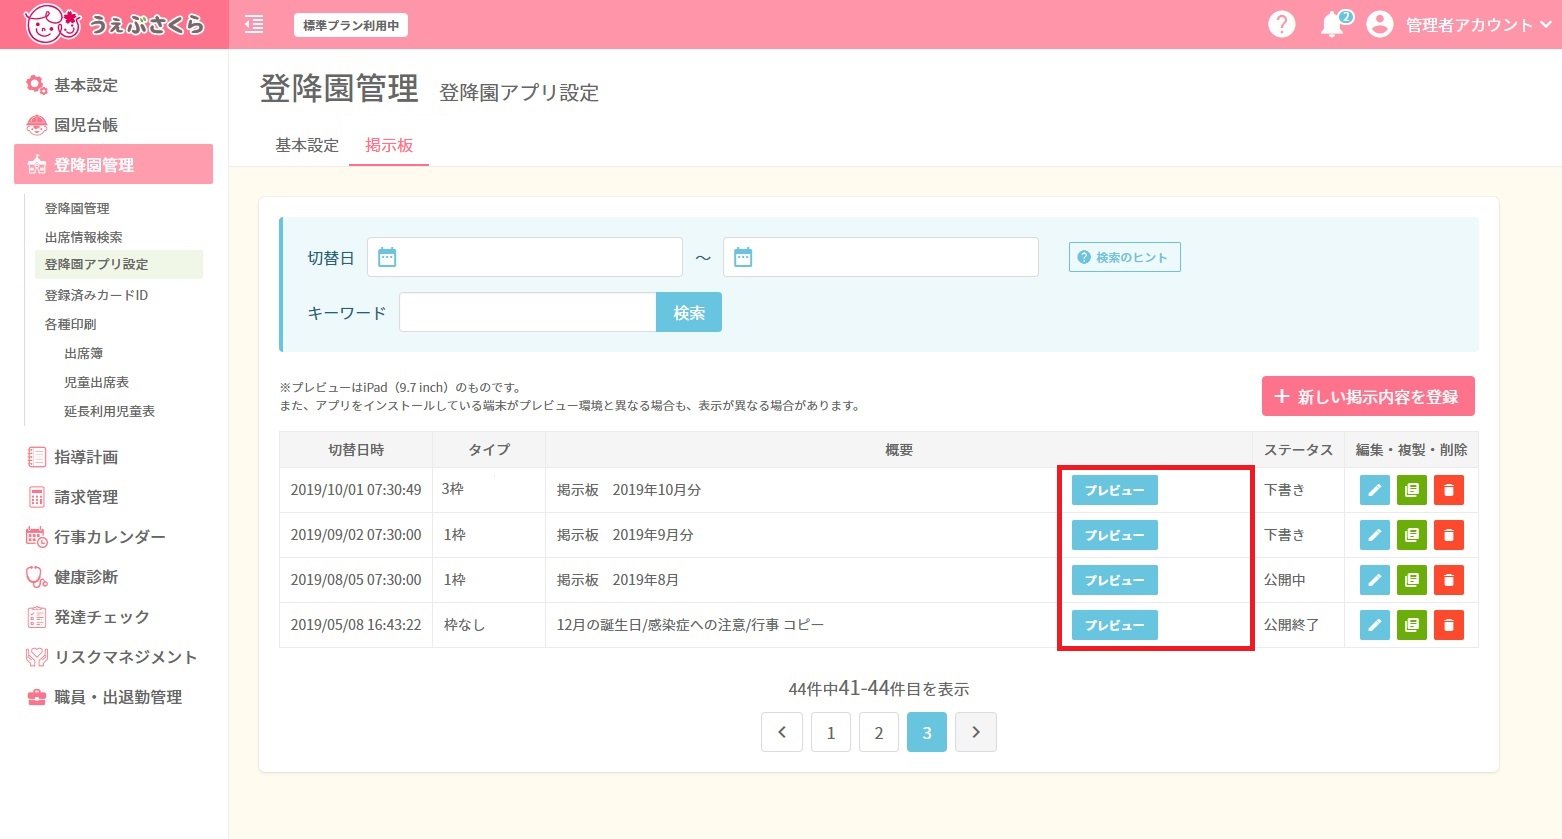Expand the 管理者アカウント dropdown

(1478, 25)
